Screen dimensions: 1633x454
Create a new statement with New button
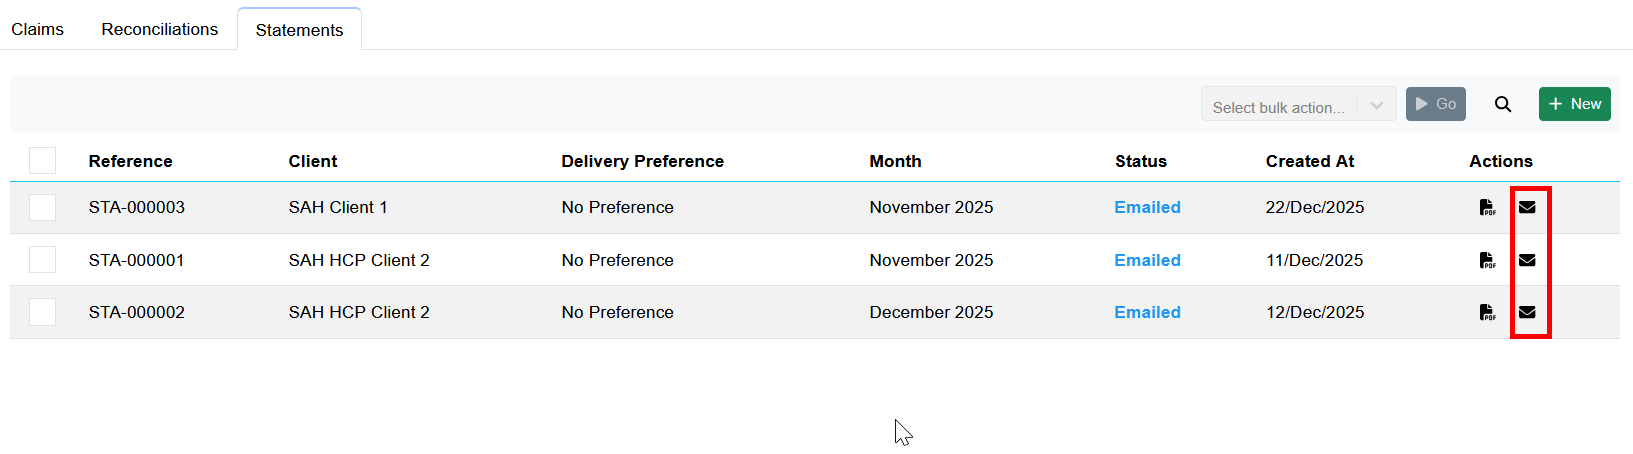coord(1575,104)
